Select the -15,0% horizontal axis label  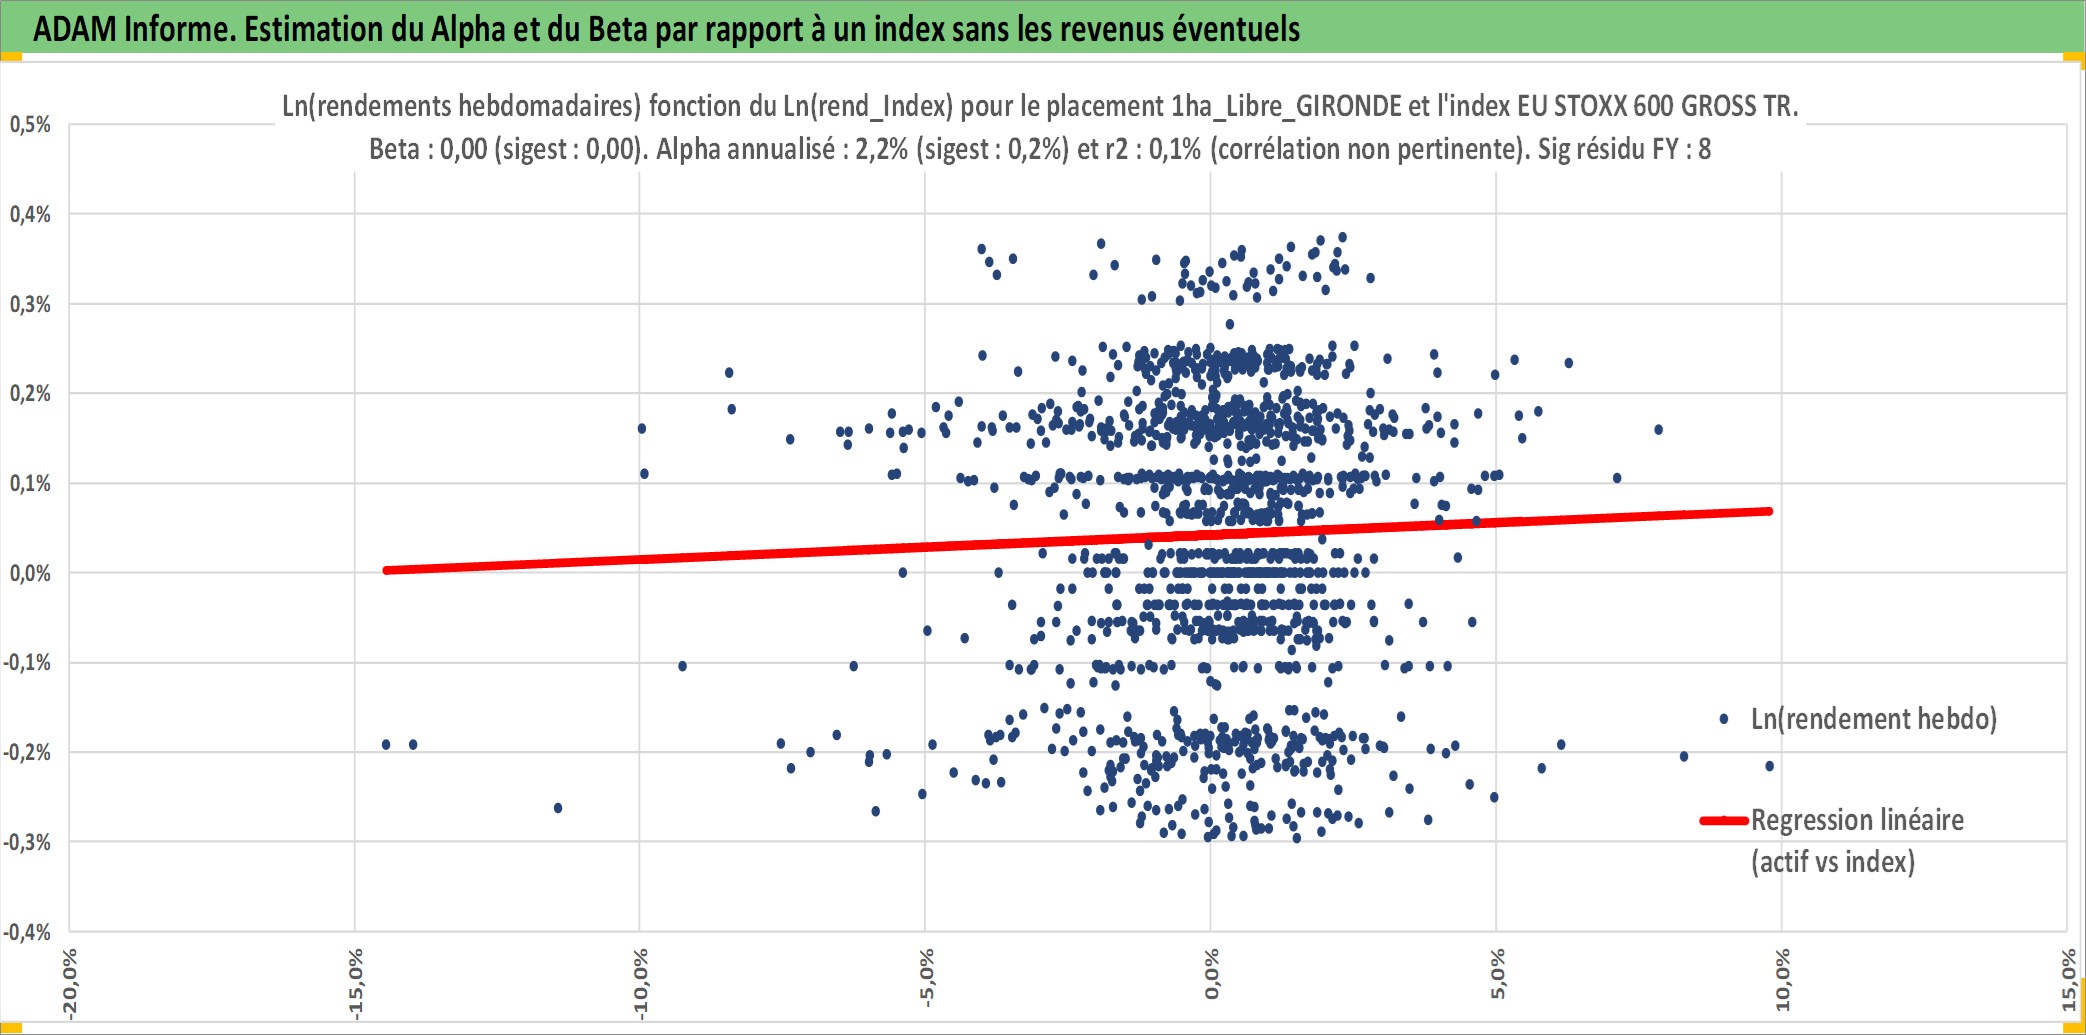(x=355, y=984)
